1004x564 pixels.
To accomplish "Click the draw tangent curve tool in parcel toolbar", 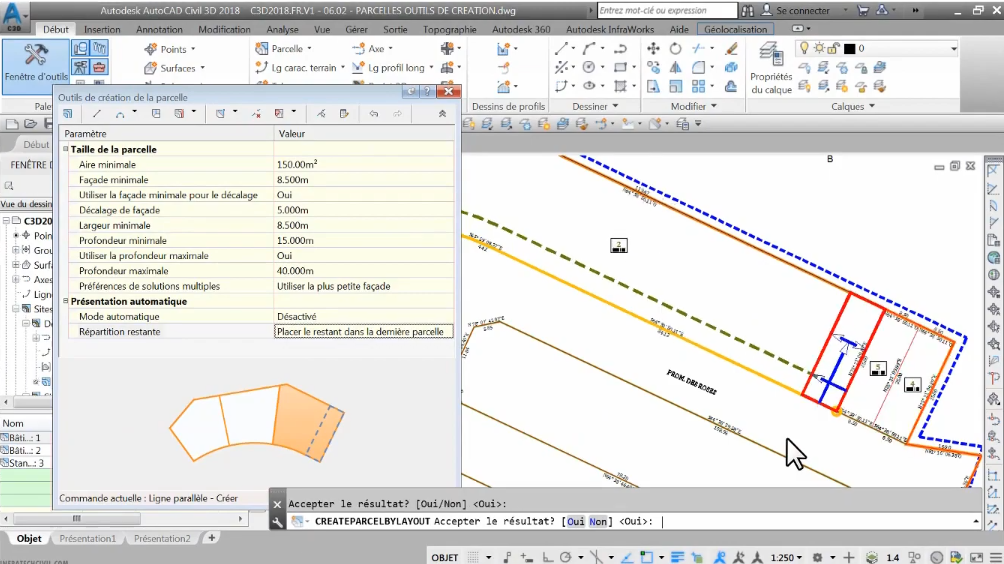I will (120, 113).
